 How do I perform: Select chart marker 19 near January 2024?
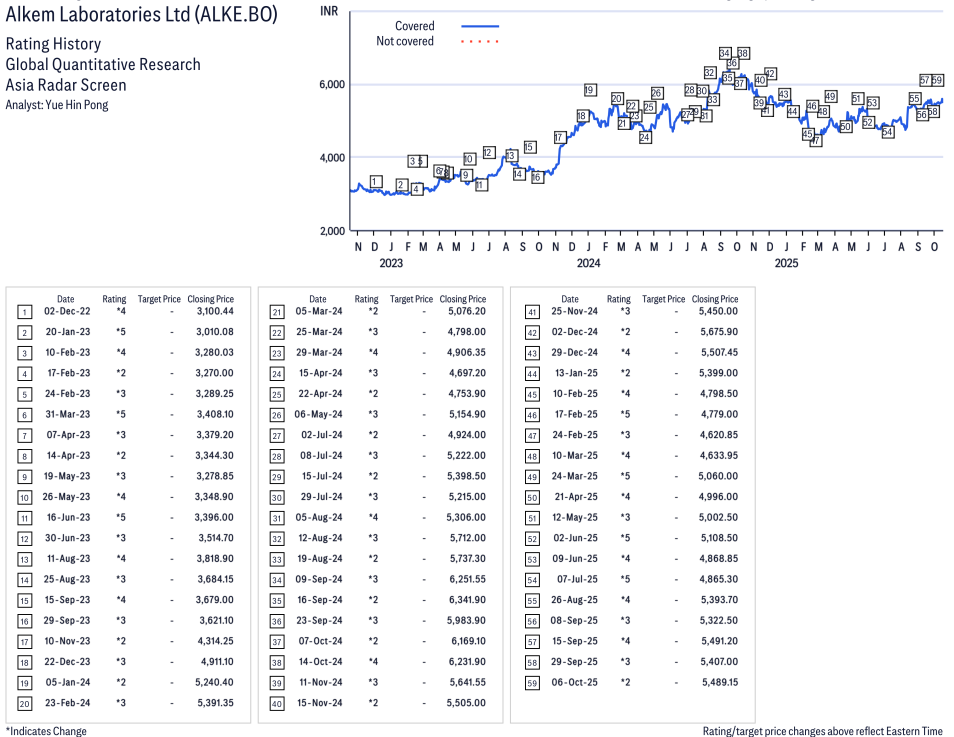(x=589, y=90)
